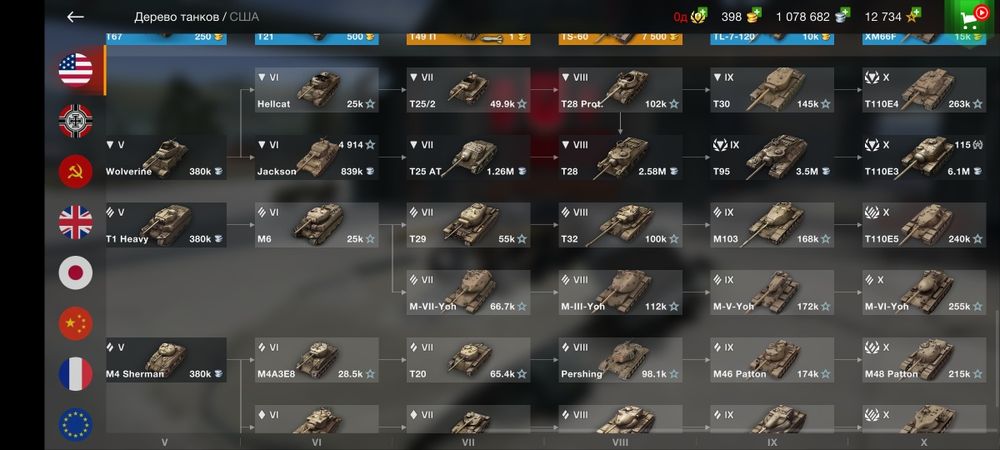
Task: Select the USA flag nation icon
Action: 76,69
